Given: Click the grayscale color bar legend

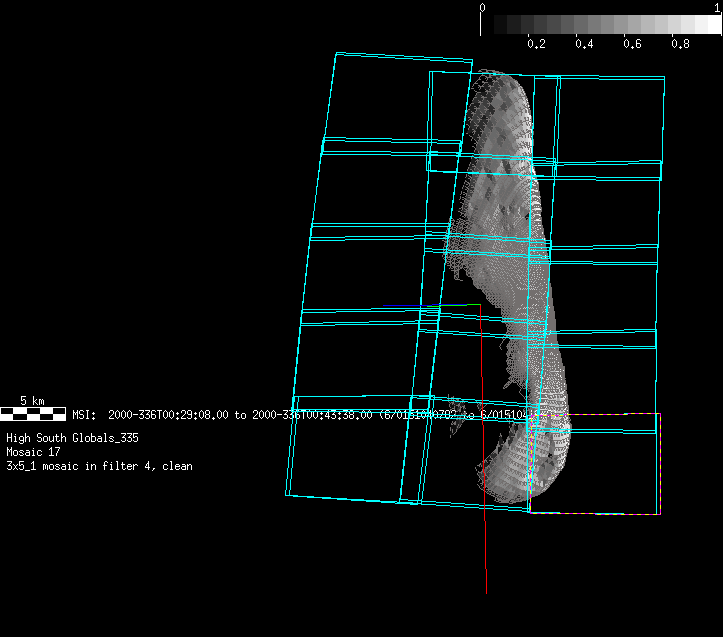Looking at the screenshot, I should (600, 25).
